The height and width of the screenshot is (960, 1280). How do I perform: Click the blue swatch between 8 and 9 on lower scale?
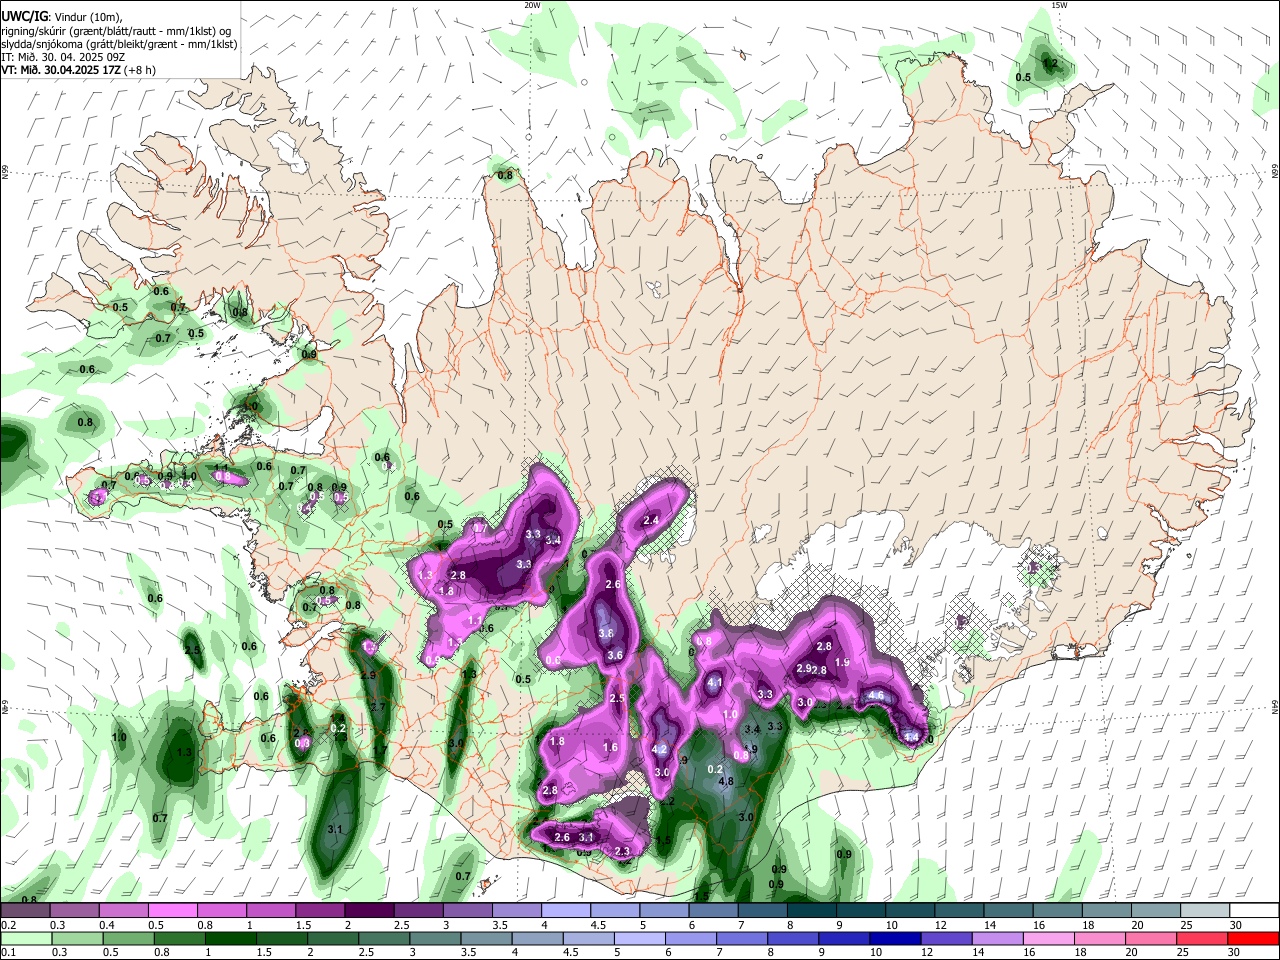click(794, 938)
